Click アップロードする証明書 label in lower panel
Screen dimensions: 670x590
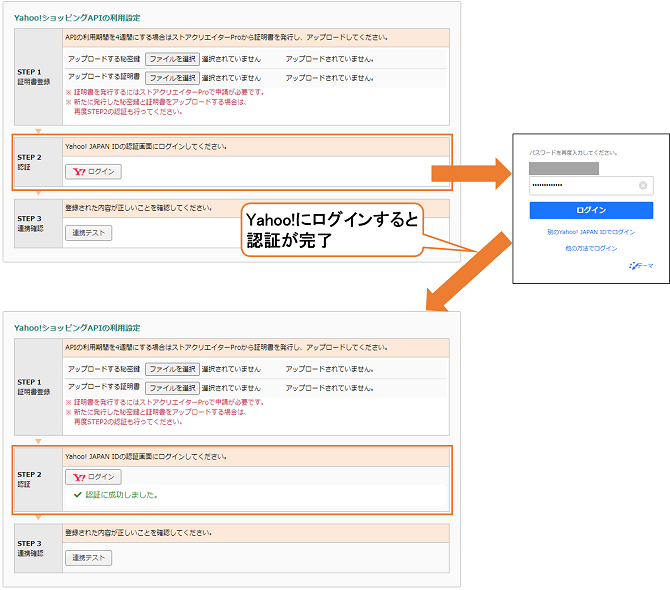(104, 387)
